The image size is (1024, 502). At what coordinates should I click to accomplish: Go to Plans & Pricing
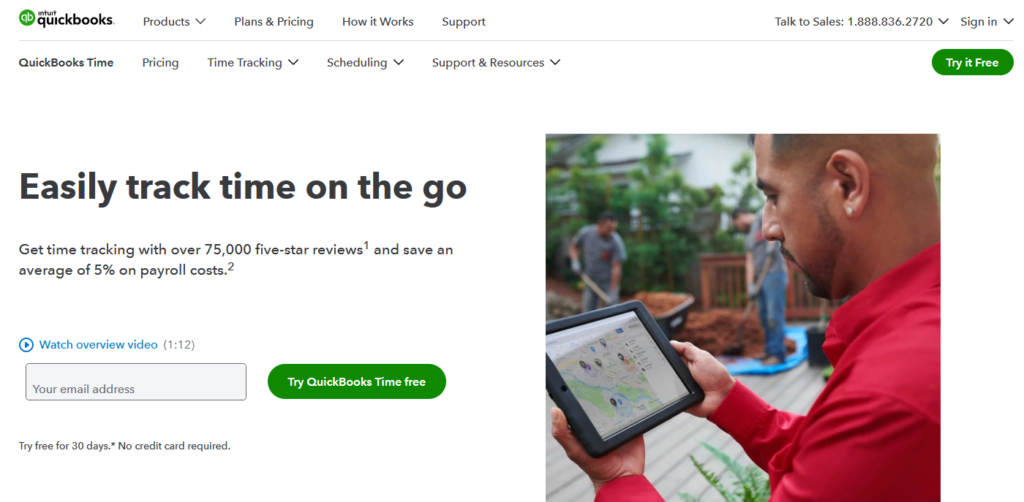274,22
